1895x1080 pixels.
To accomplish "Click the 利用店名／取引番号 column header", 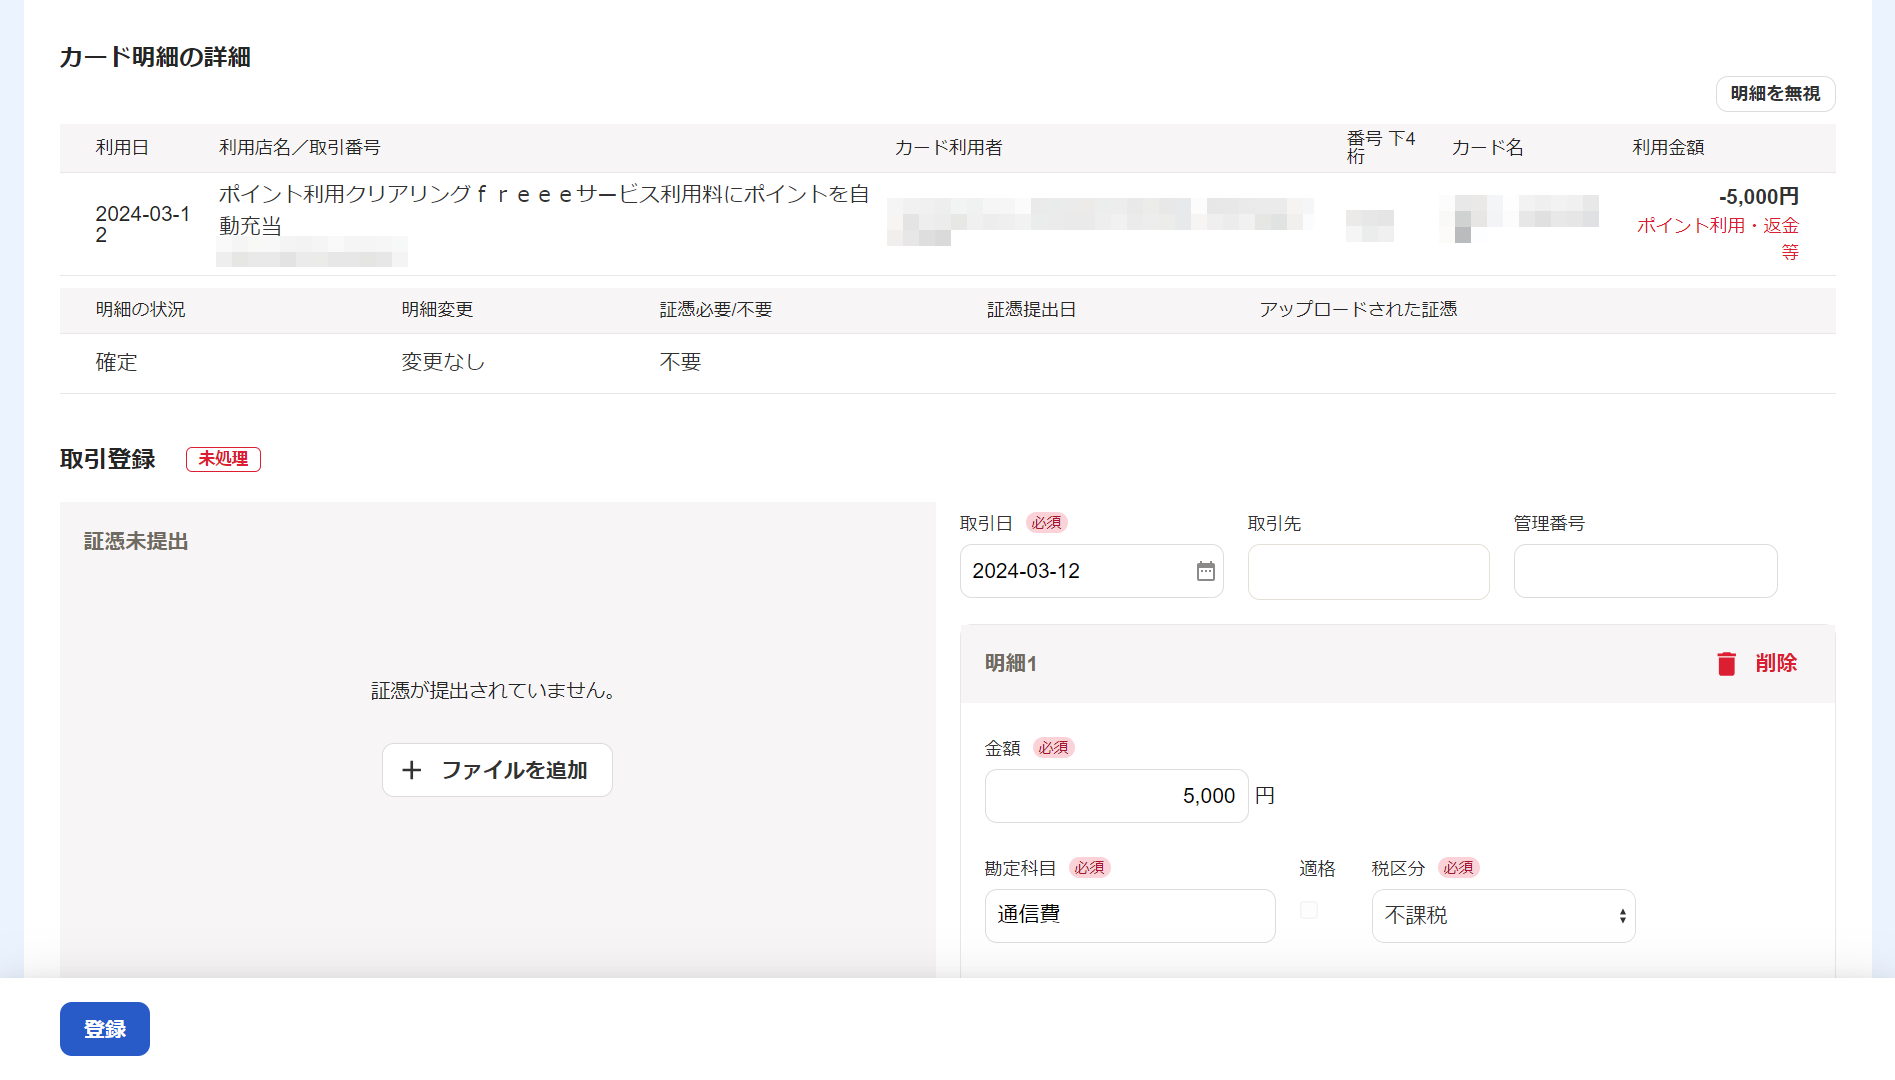I will point(300,148).
